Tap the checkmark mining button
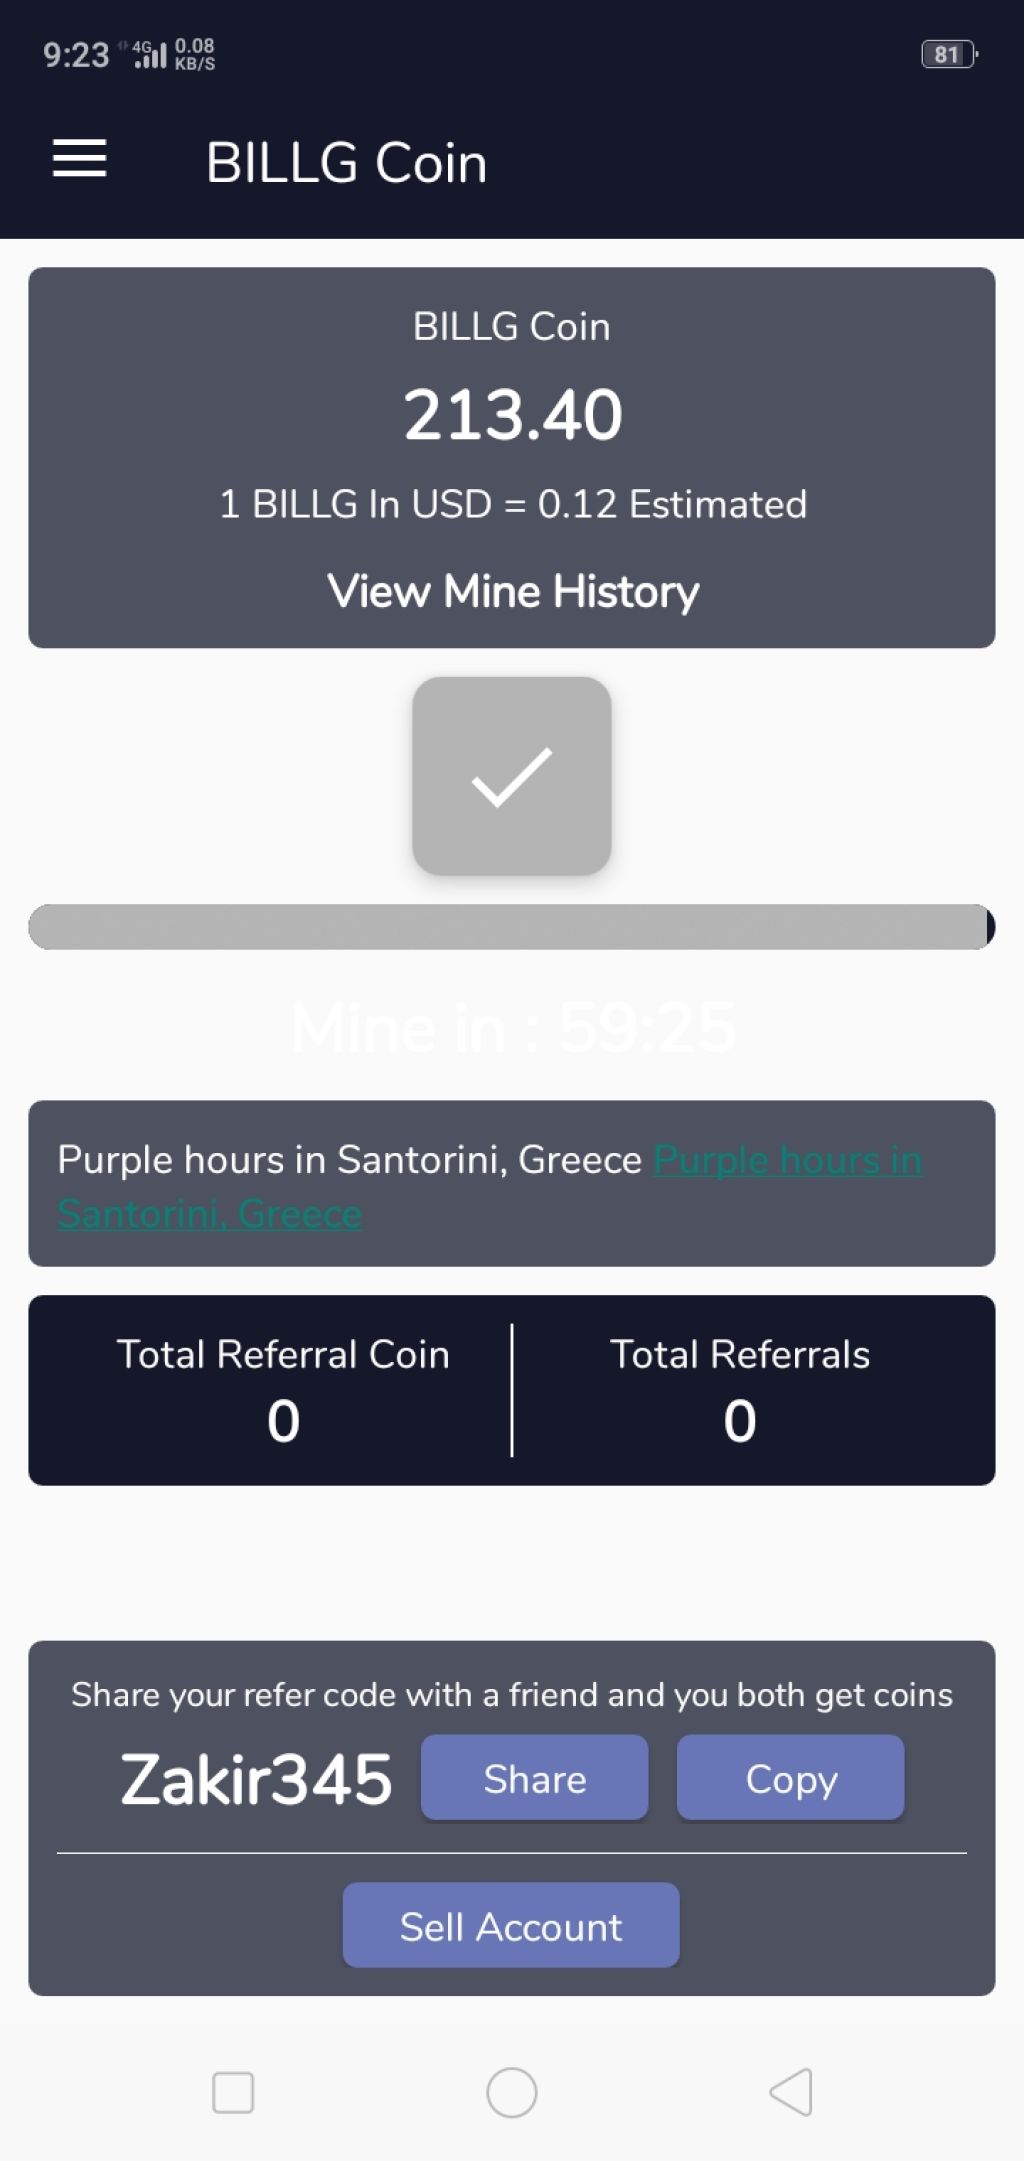This screenshot has width=1024, height=2161. (511, 776)
